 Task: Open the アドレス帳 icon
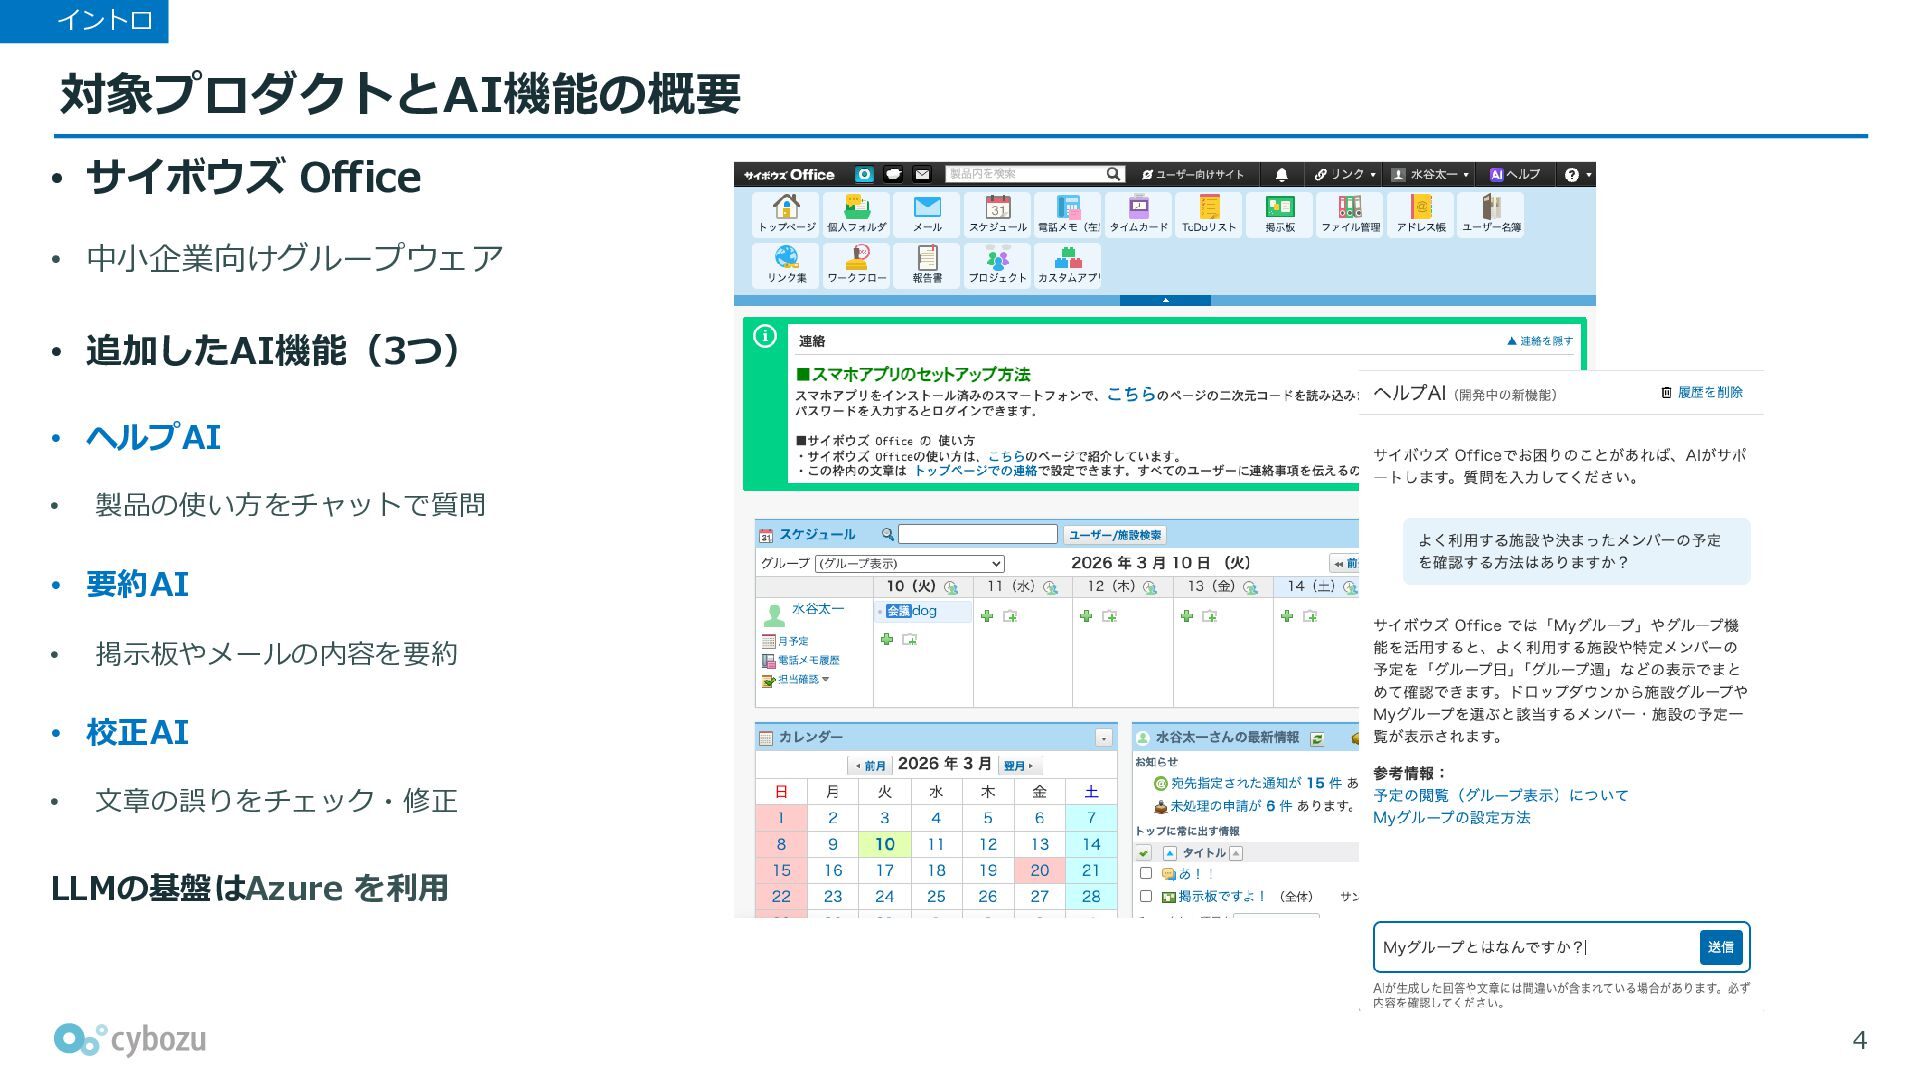click(1420, 213)
